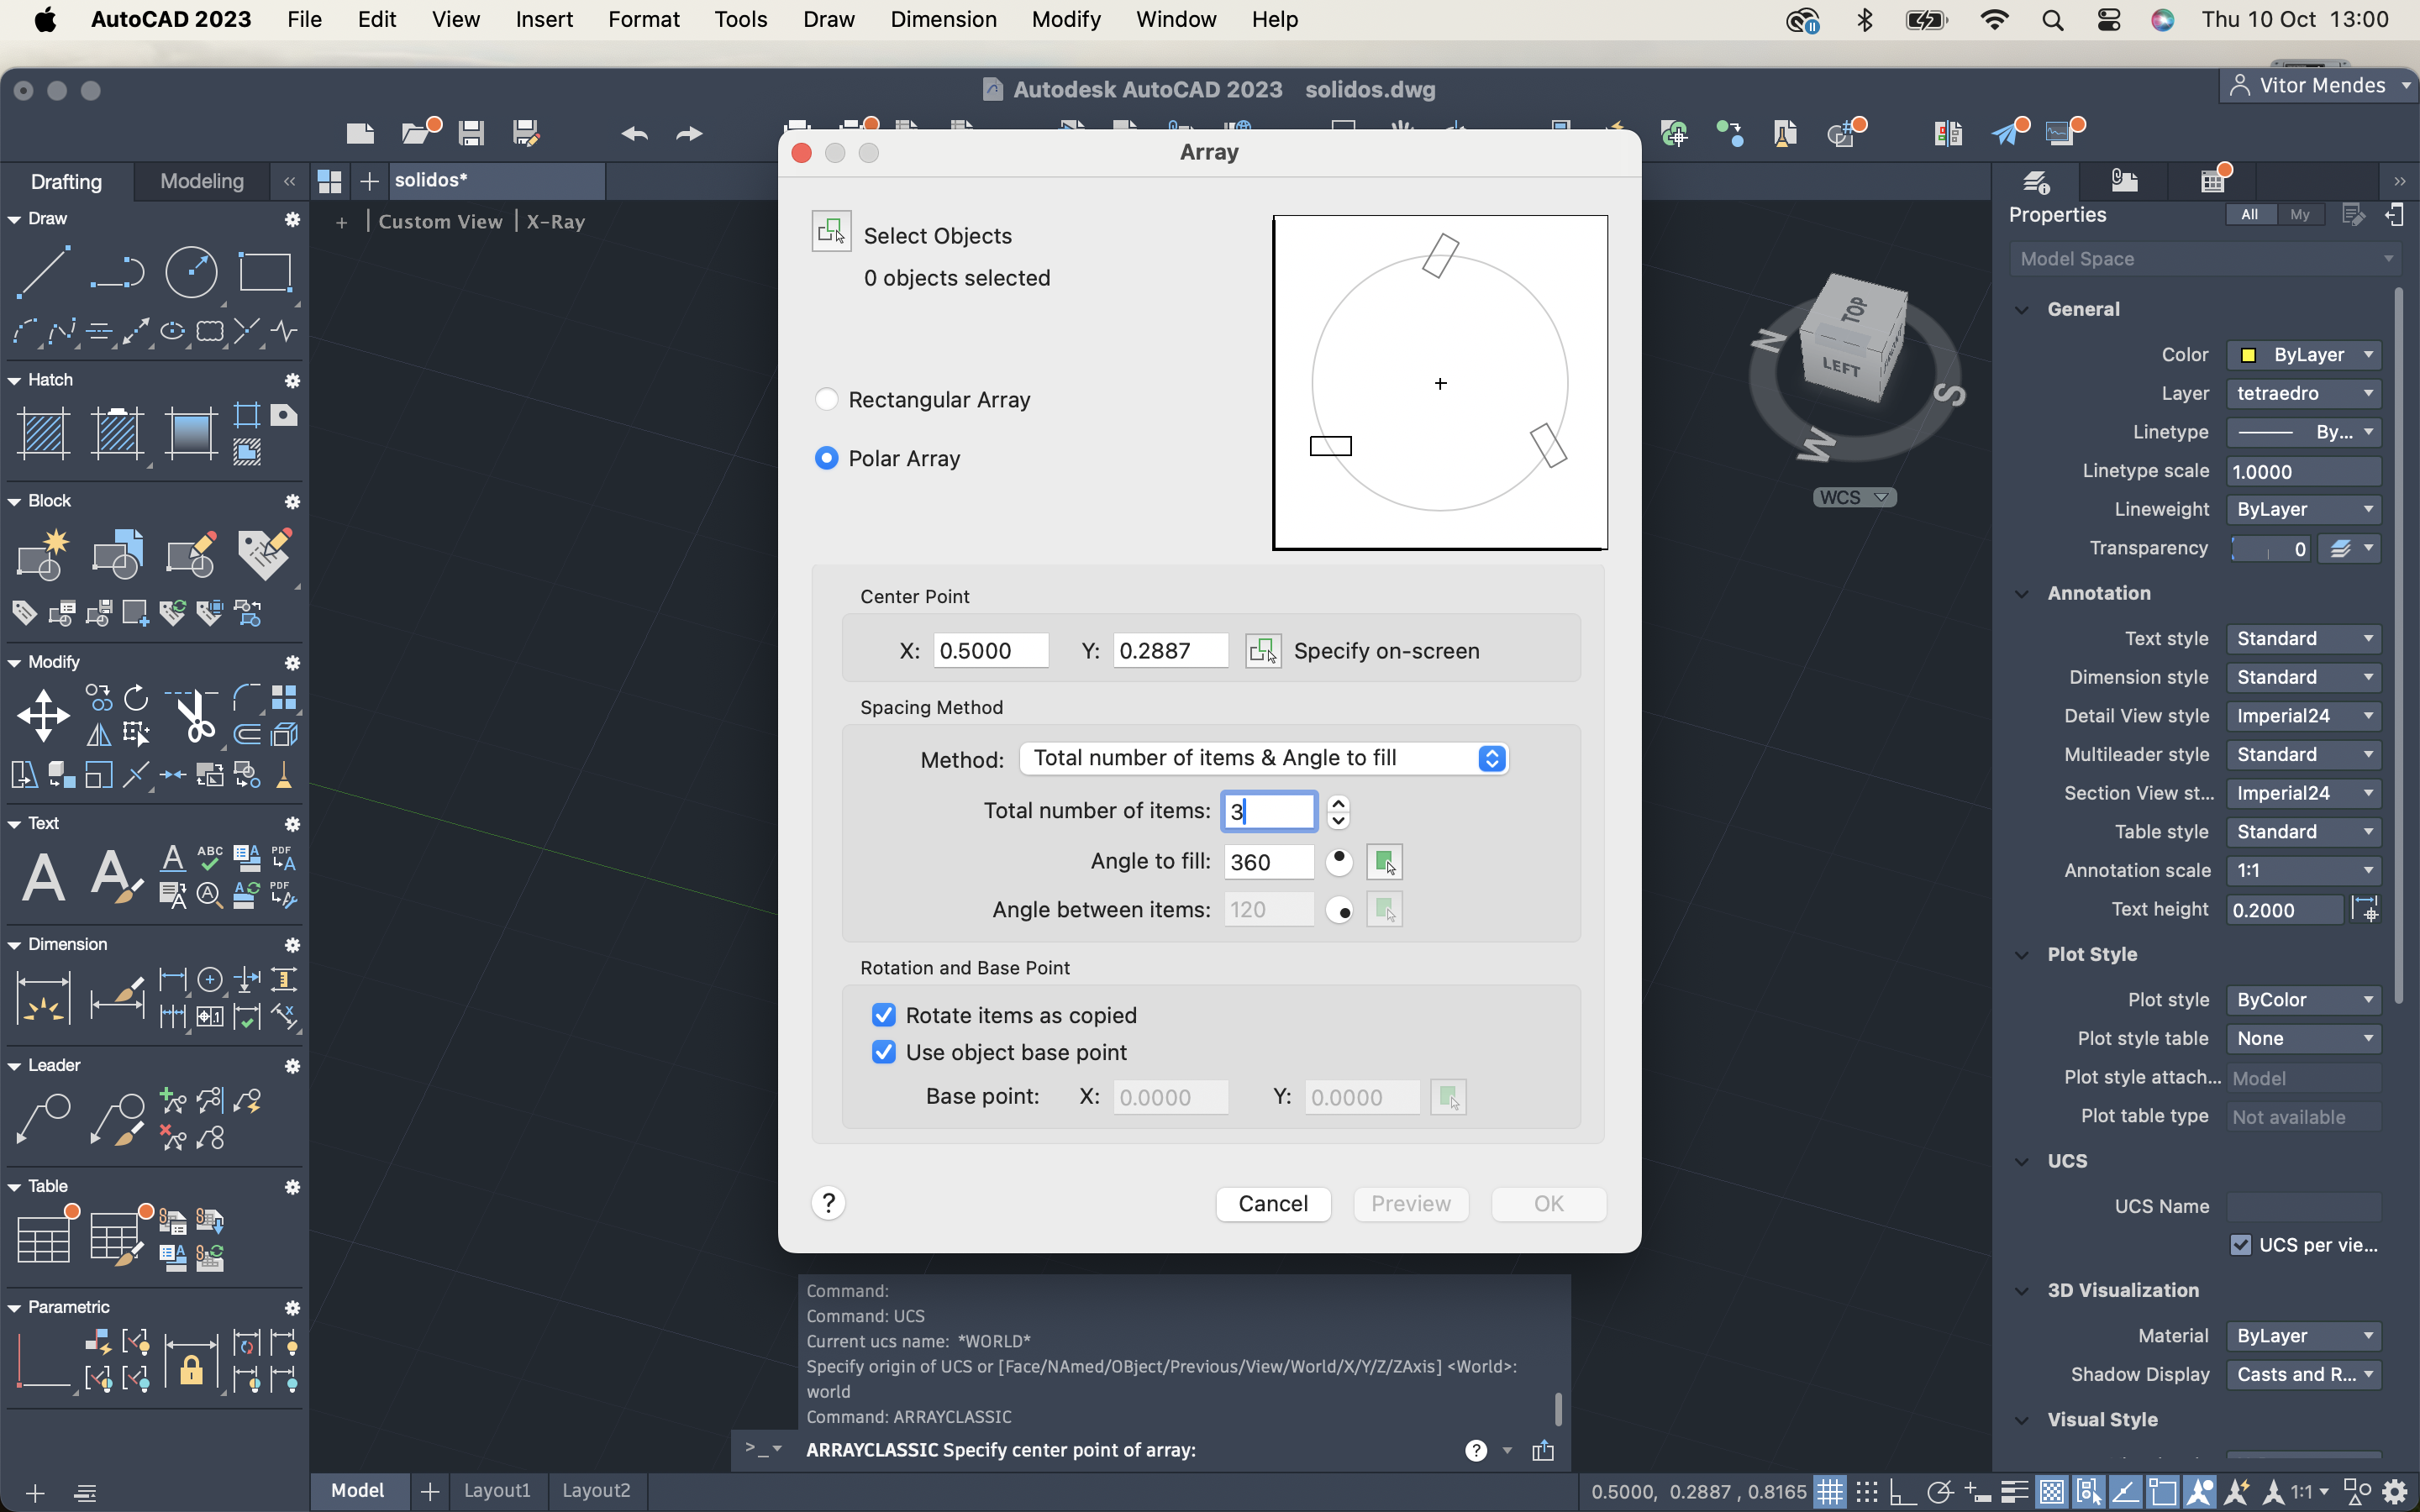Click pick angle to fill icon
This screenshot has height=1512, width=2420.
coord(1385,862)
